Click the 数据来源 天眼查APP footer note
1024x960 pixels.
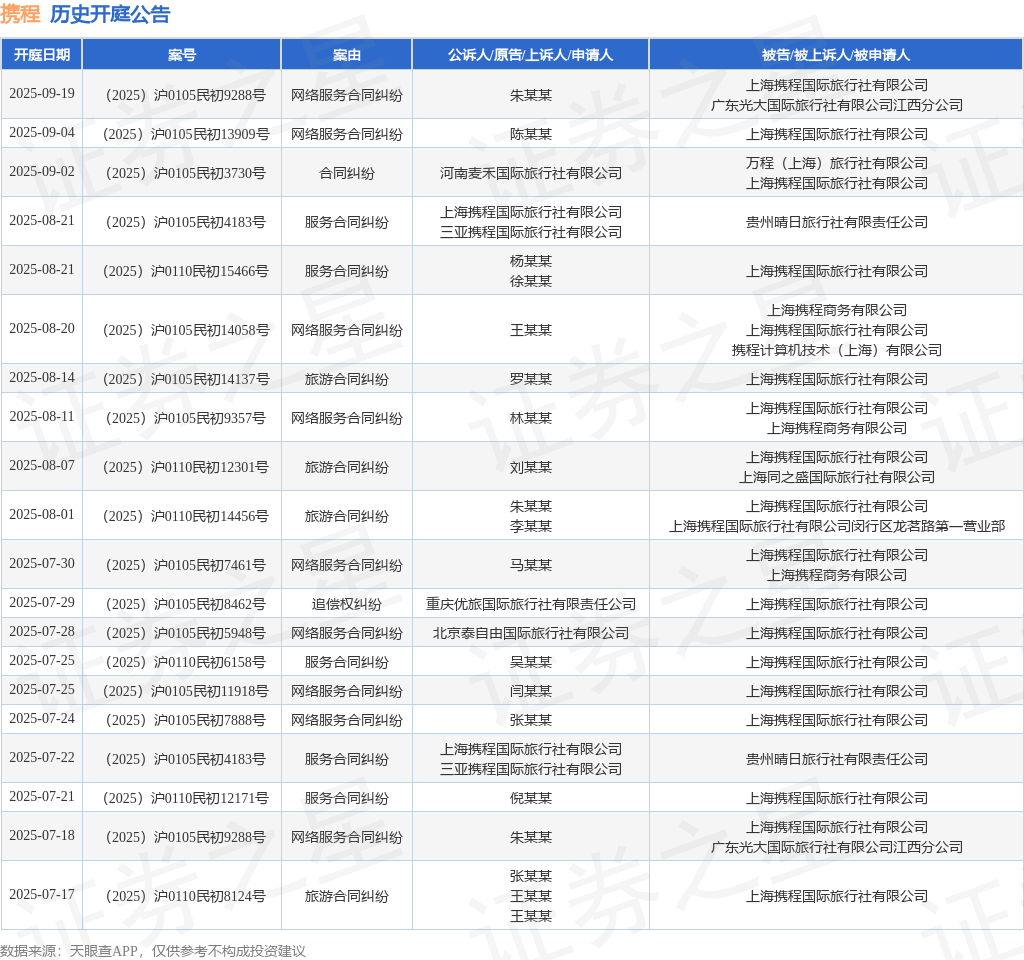tap(152, 950)
